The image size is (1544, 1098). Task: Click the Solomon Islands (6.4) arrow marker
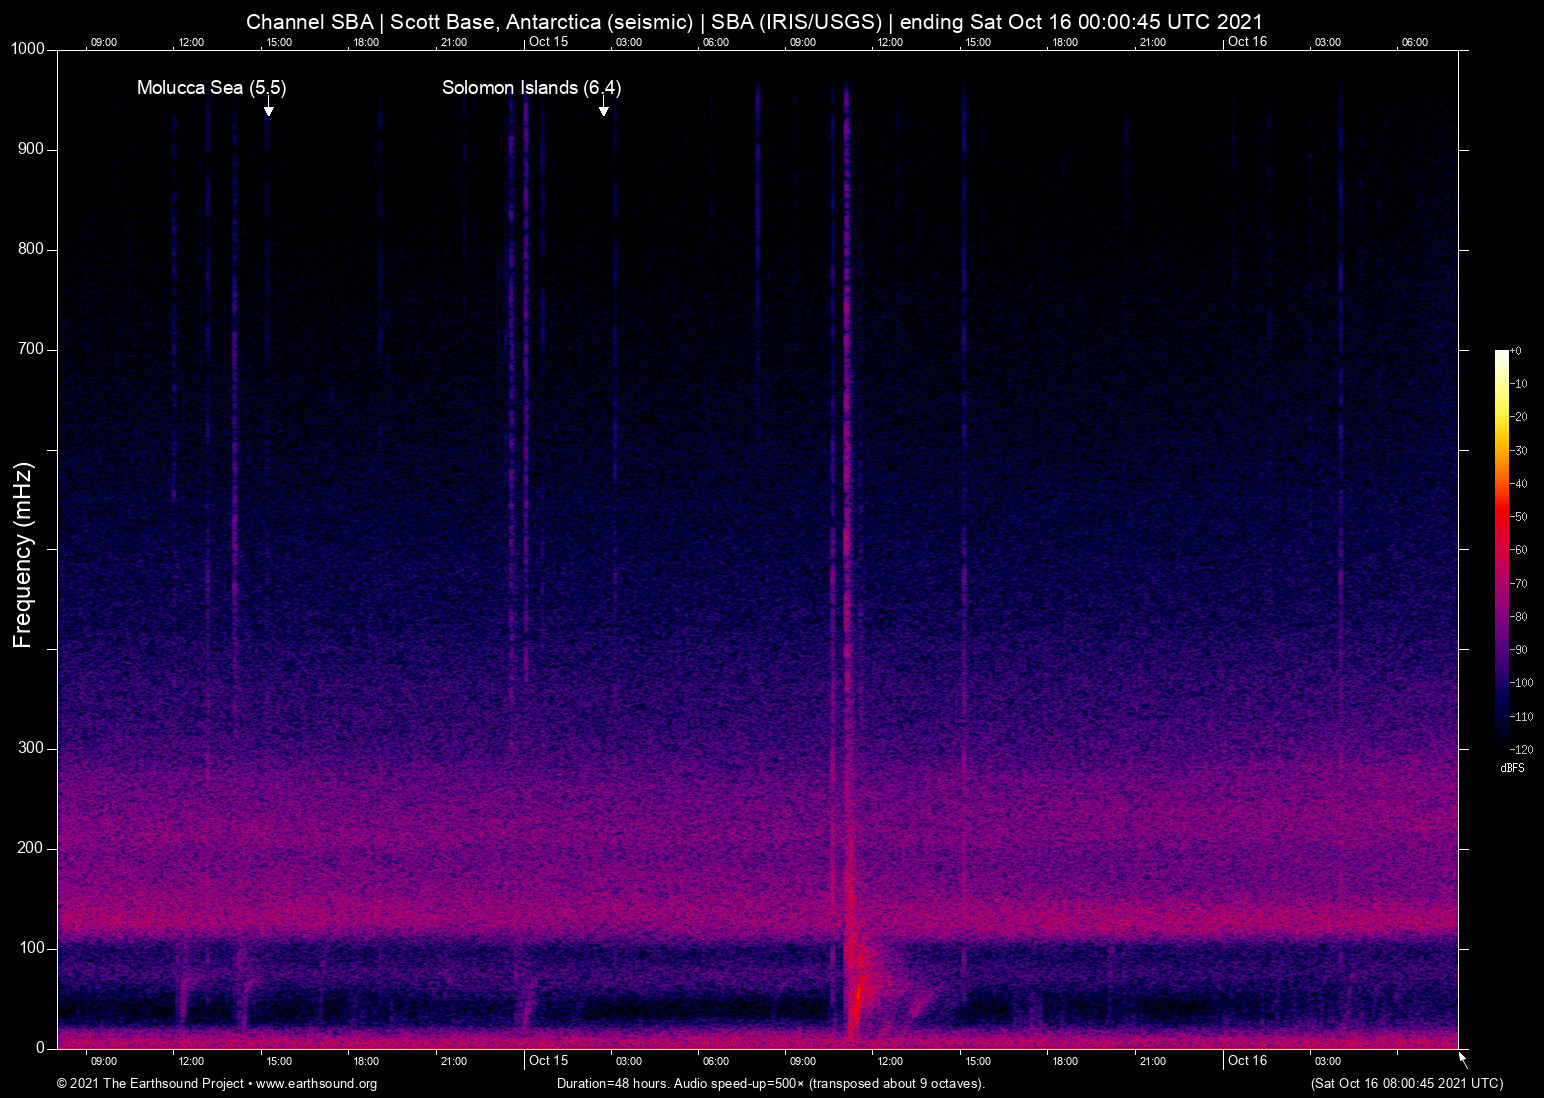[604, 111]
